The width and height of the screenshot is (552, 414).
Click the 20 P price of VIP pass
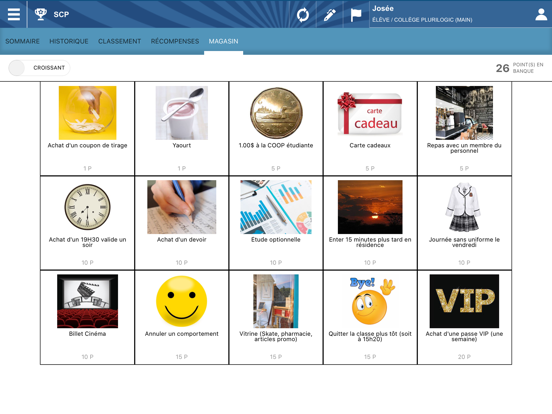[464, 357]
